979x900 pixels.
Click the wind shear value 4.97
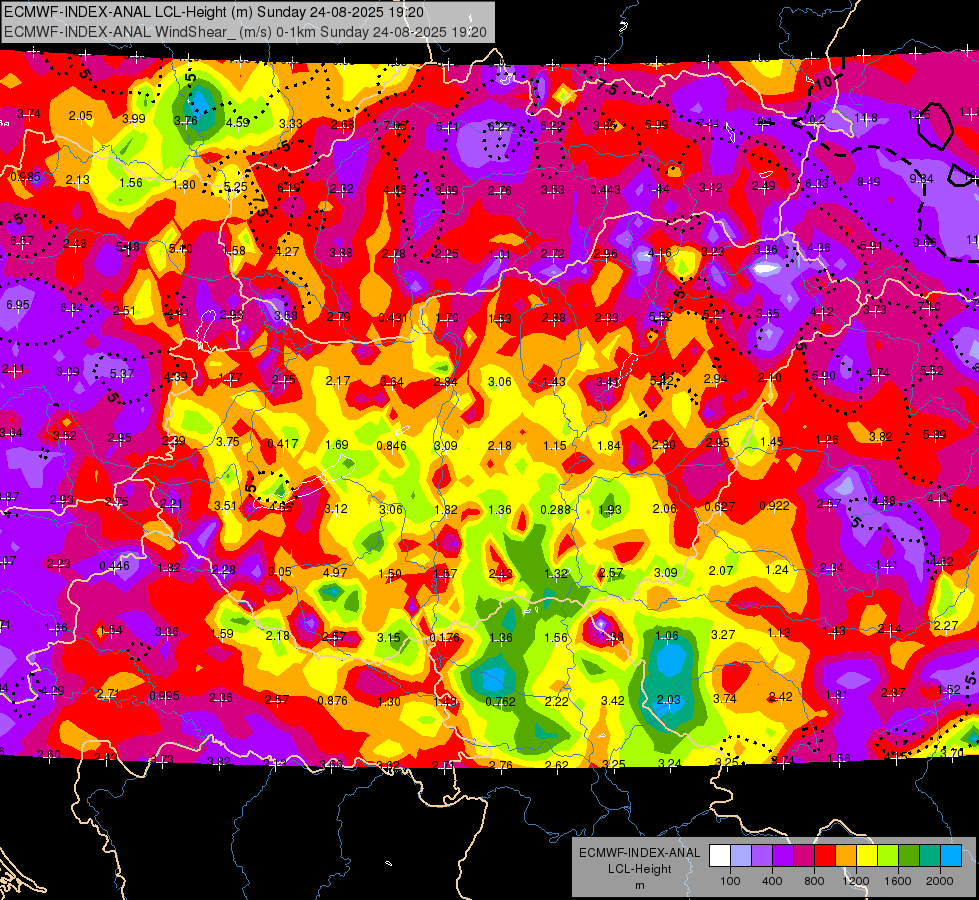(x=335, y=573)
